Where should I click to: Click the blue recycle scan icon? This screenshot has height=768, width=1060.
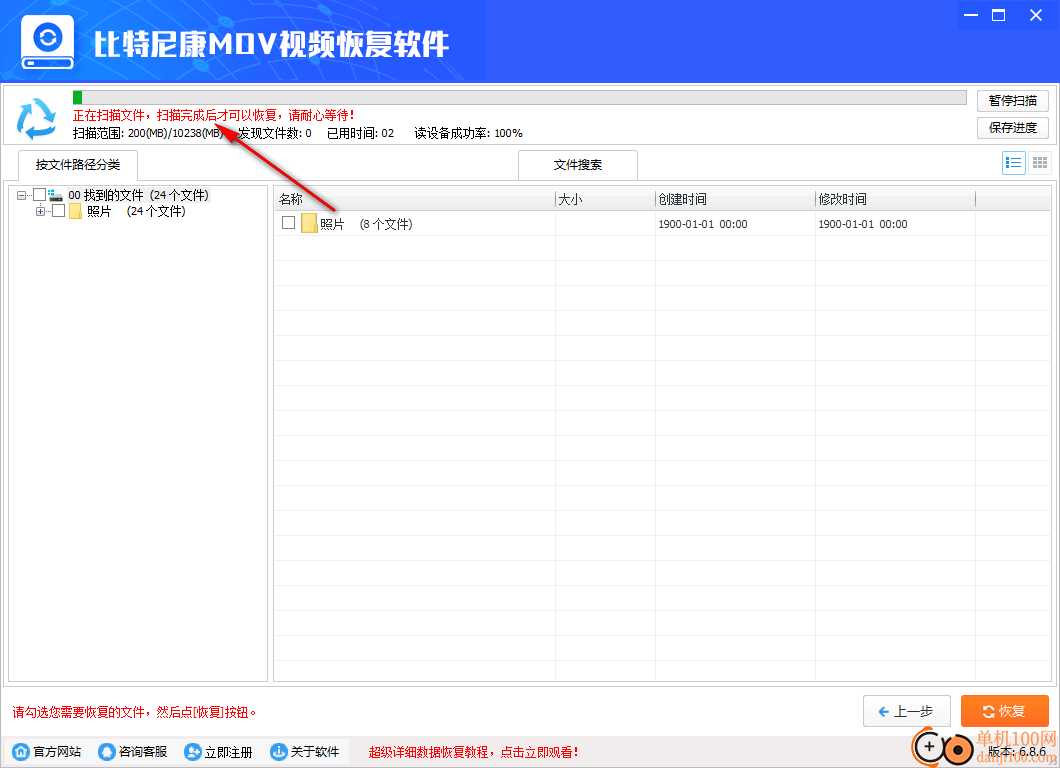pyautogui.click(x=37, y=118)
